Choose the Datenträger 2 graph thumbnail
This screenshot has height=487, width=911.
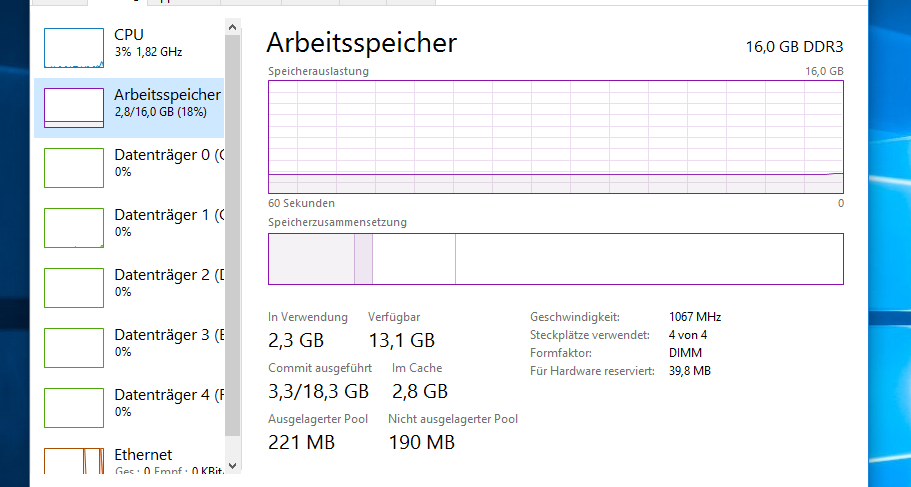(x=74, y=287)
